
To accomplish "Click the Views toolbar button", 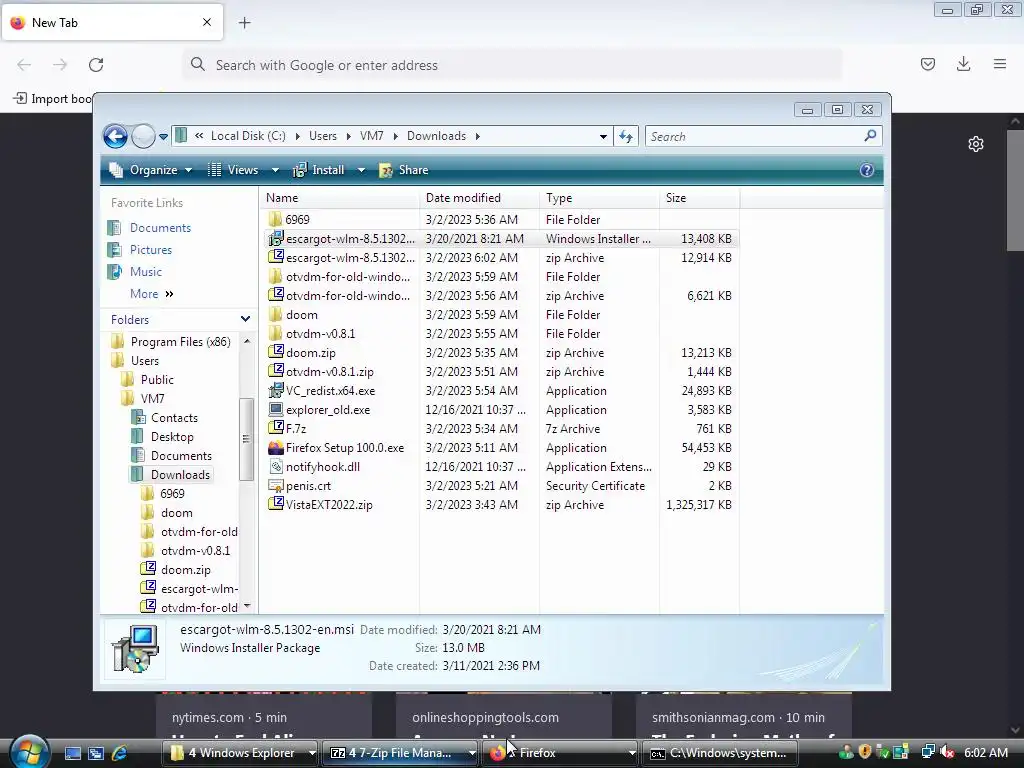I will pos(234,170).
